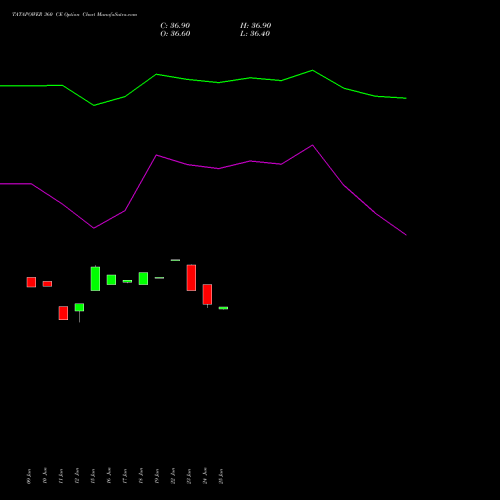
Task: Click the red candlestick above date 09
Action: coord(31,282)
